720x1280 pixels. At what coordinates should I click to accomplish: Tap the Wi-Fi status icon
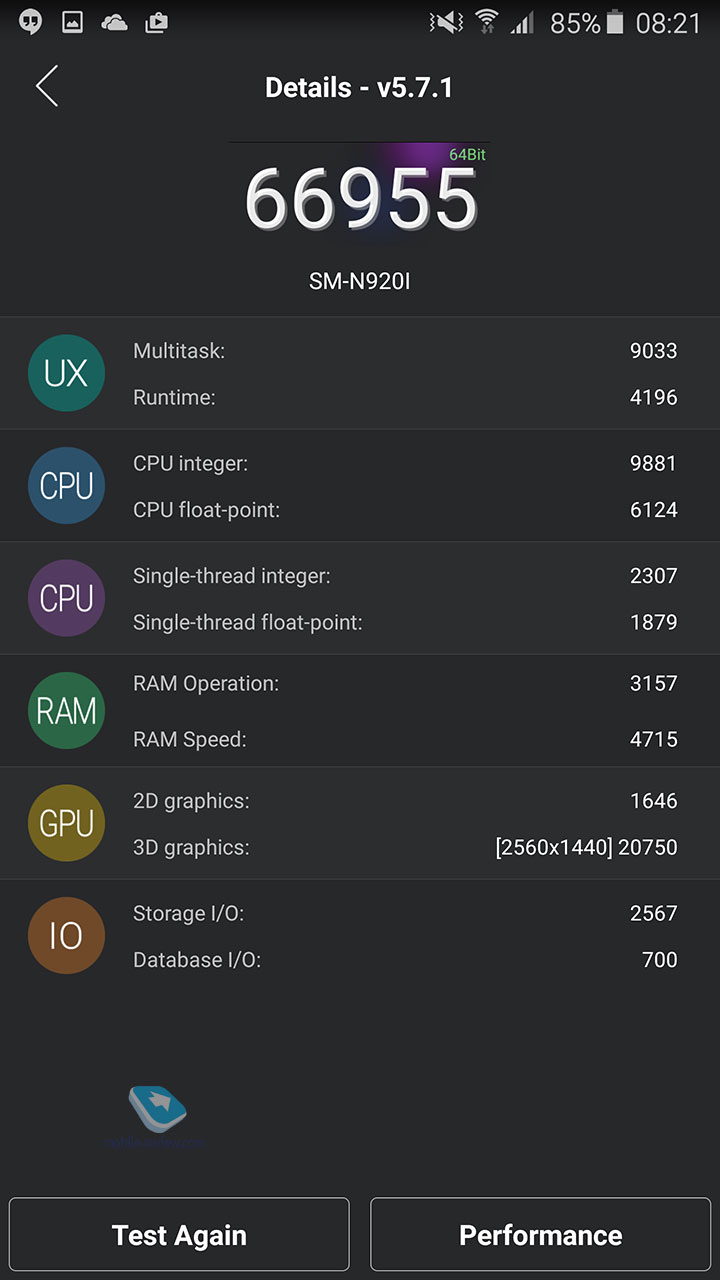click(487, 22)
